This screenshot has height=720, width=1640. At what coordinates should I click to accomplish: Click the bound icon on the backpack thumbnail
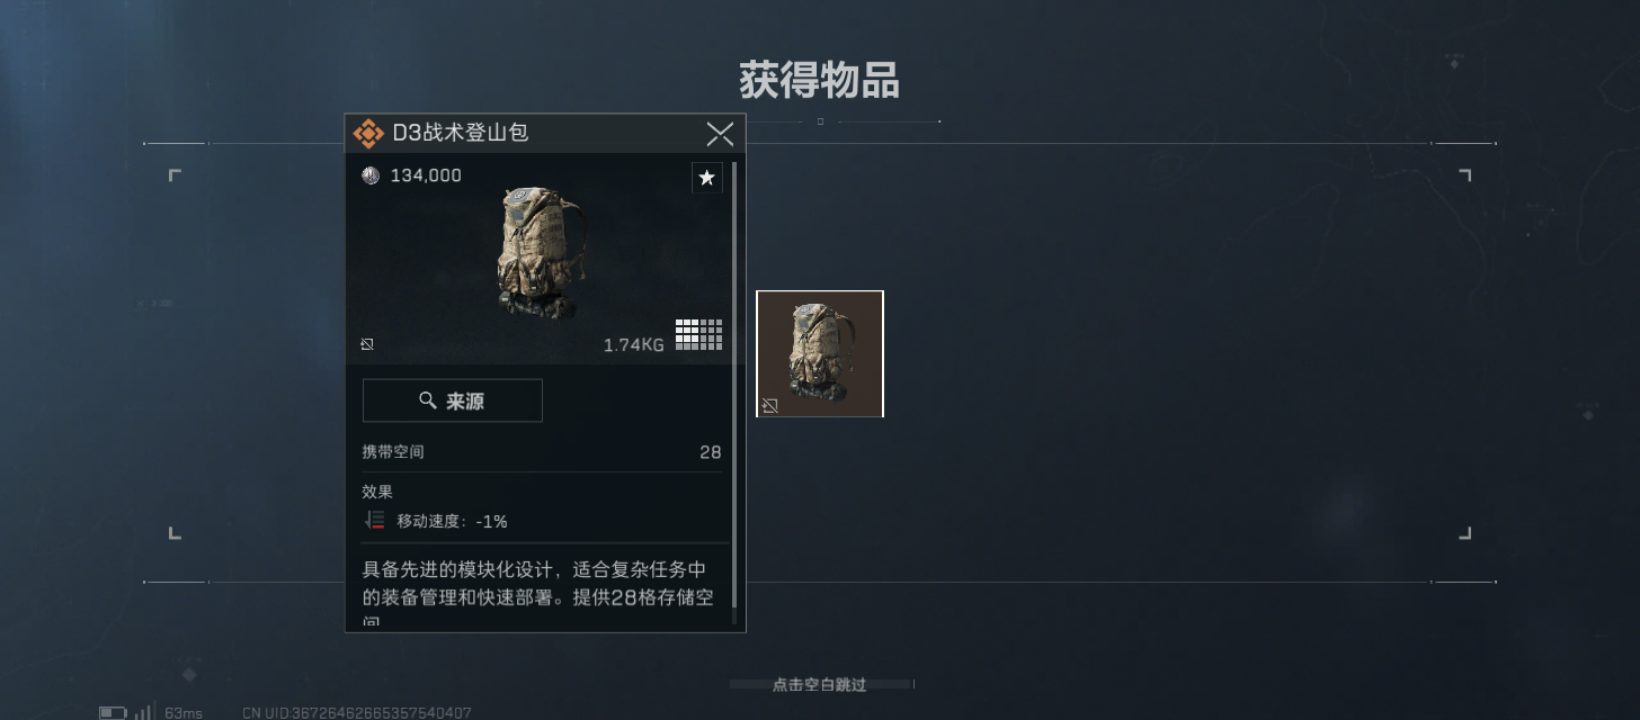[770, 405]
